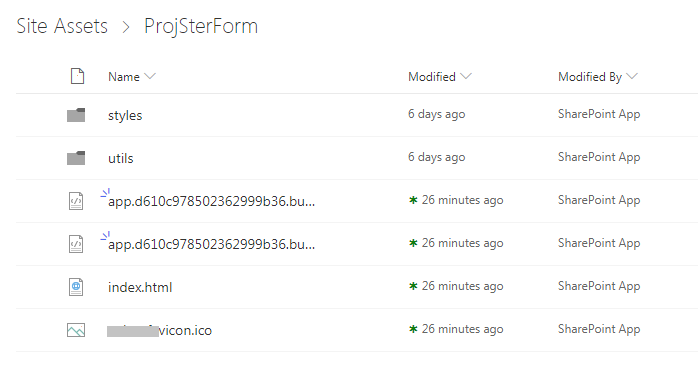
Task: Click the index.html web page icon
Action: [x=76, y=287]
